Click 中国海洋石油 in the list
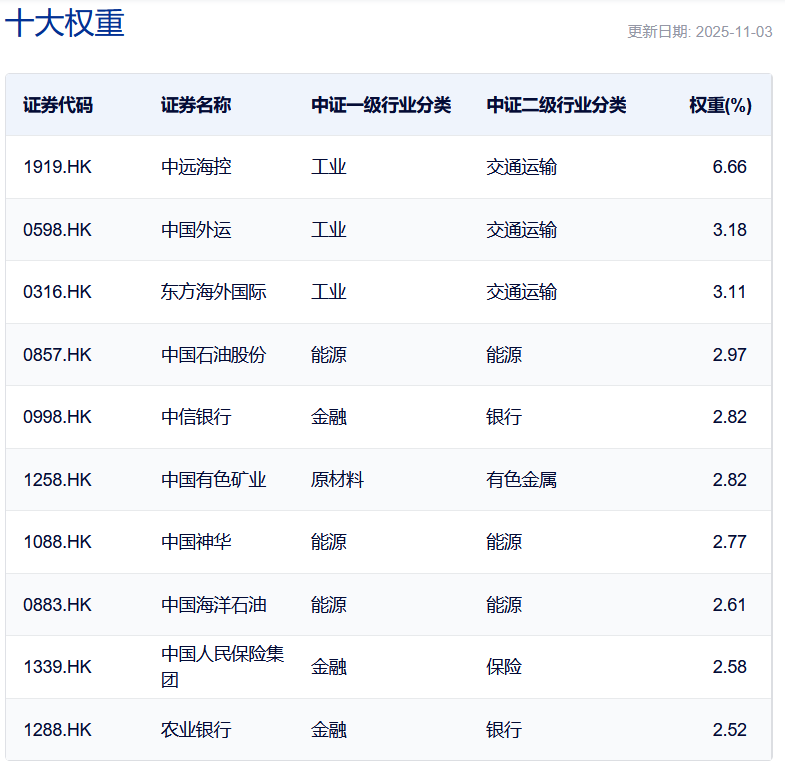Image resolution: width=785 pixels, height=775 pixels. point(214,605)
